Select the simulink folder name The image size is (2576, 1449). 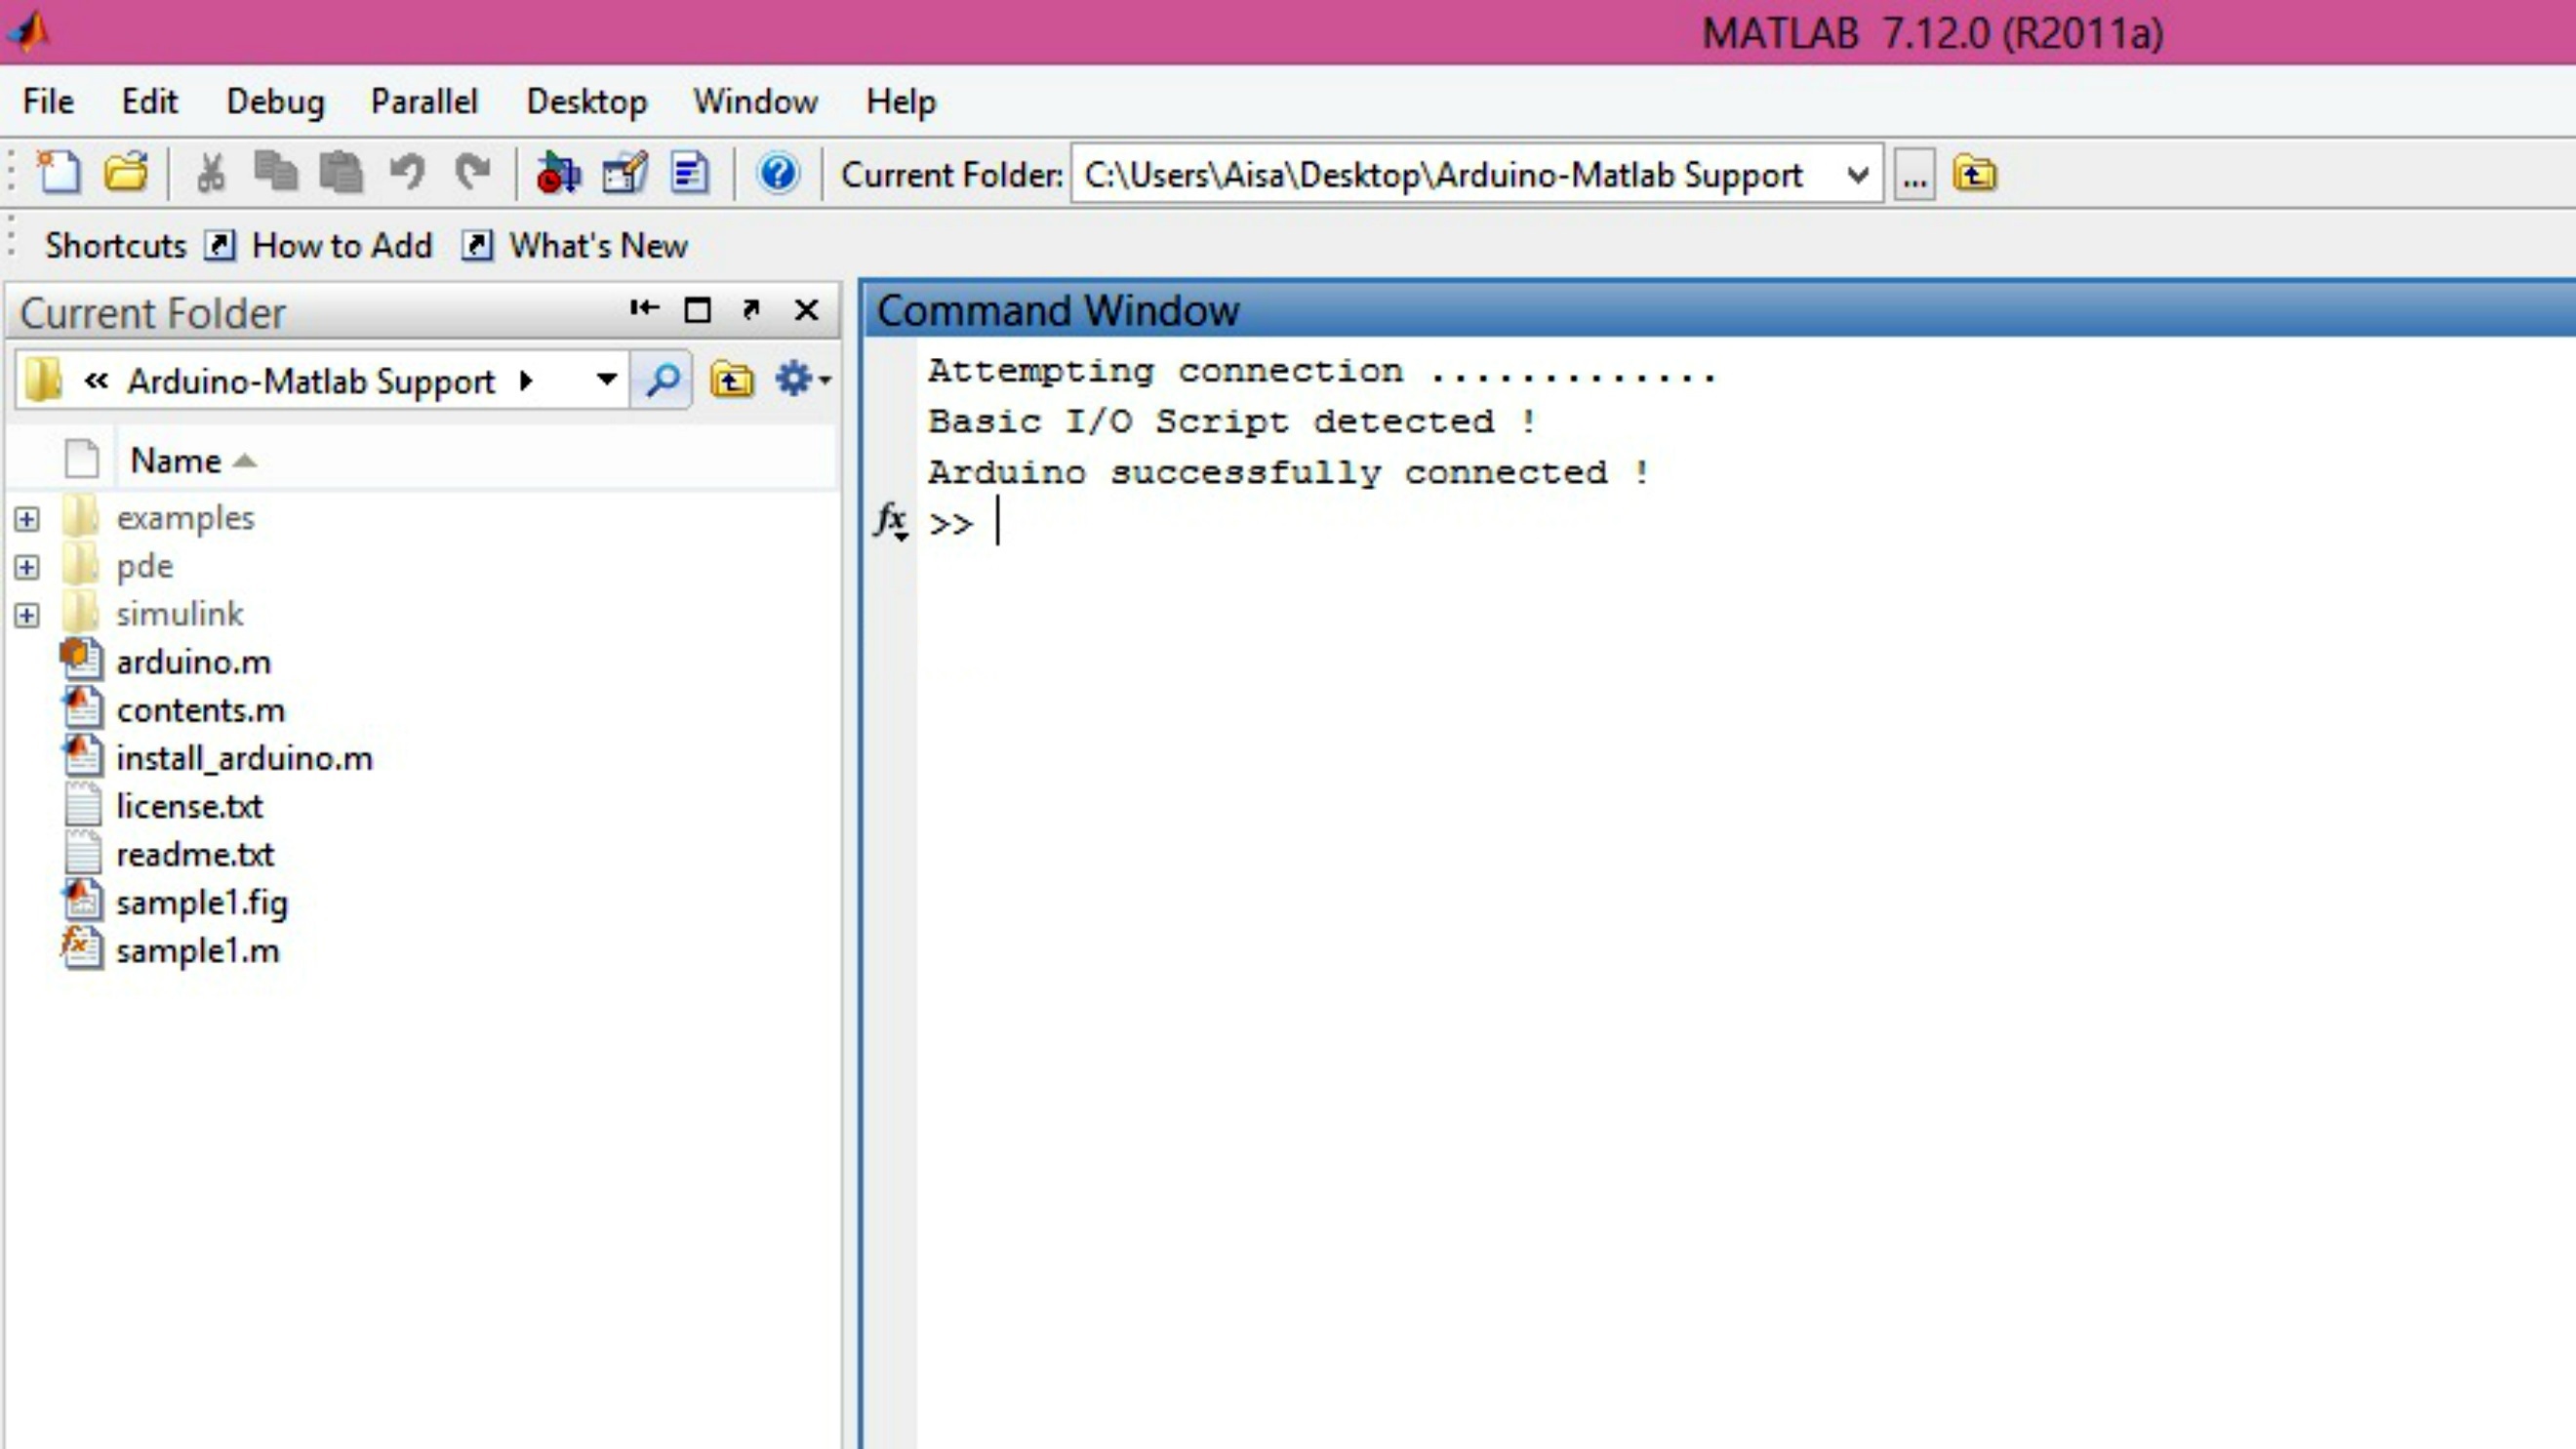180,614
